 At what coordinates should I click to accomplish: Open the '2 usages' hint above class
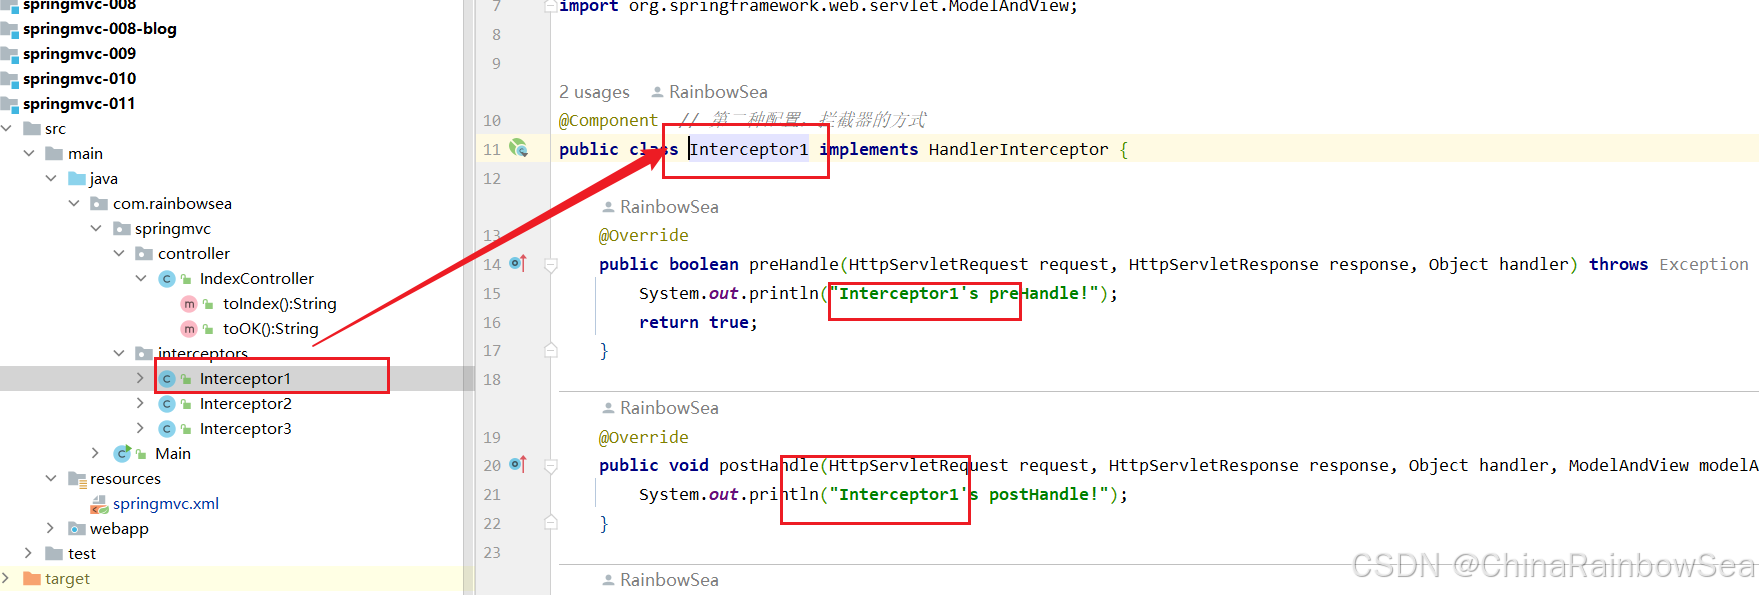[x=594, y=92]
